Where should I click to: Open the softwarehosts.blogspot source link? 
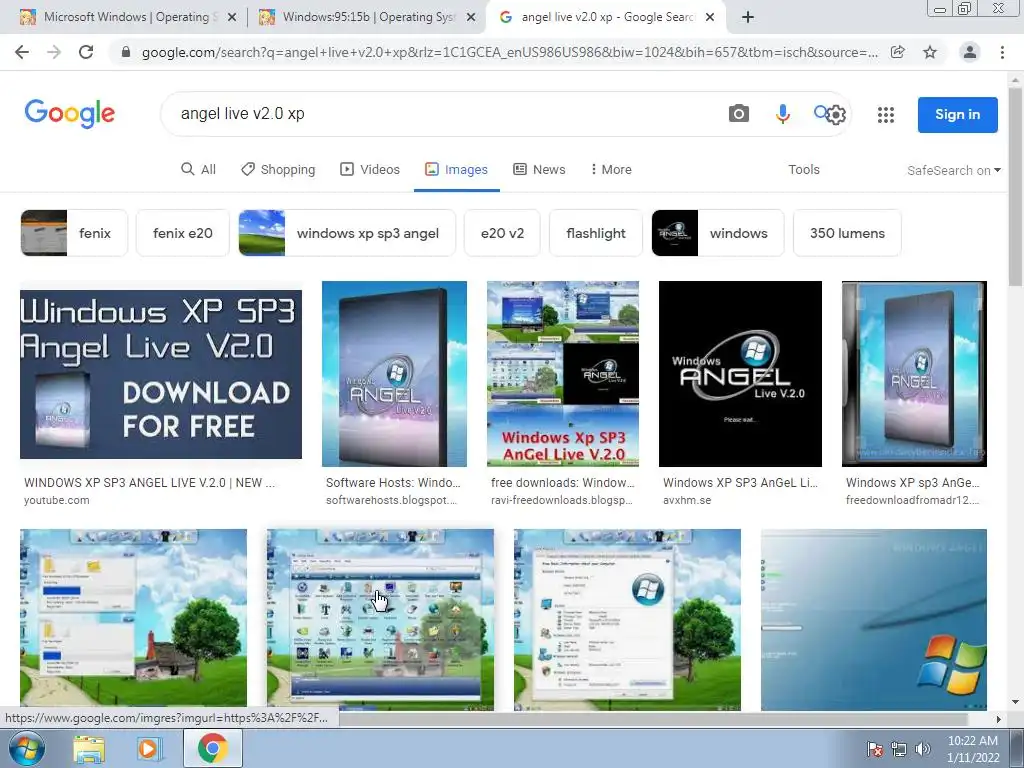[x=391, y=500]
